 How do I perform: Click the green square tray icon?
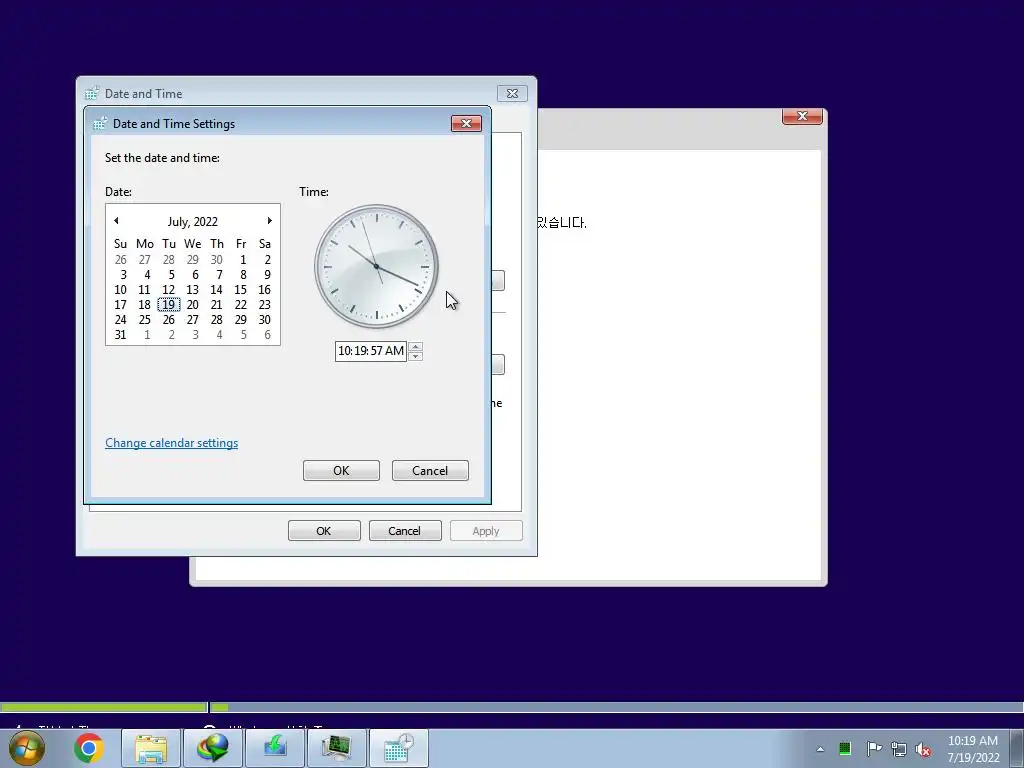[844, 748]
